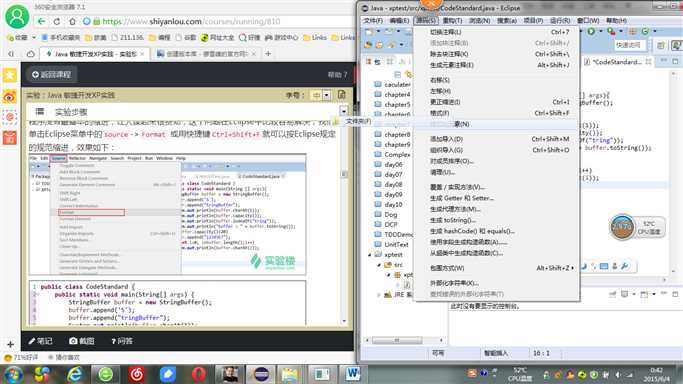The height and width of the screenshot is (384, 683).
Task: Select 格式(F) Ctrl+Shift+F menu entry
Action: (497, 113)
